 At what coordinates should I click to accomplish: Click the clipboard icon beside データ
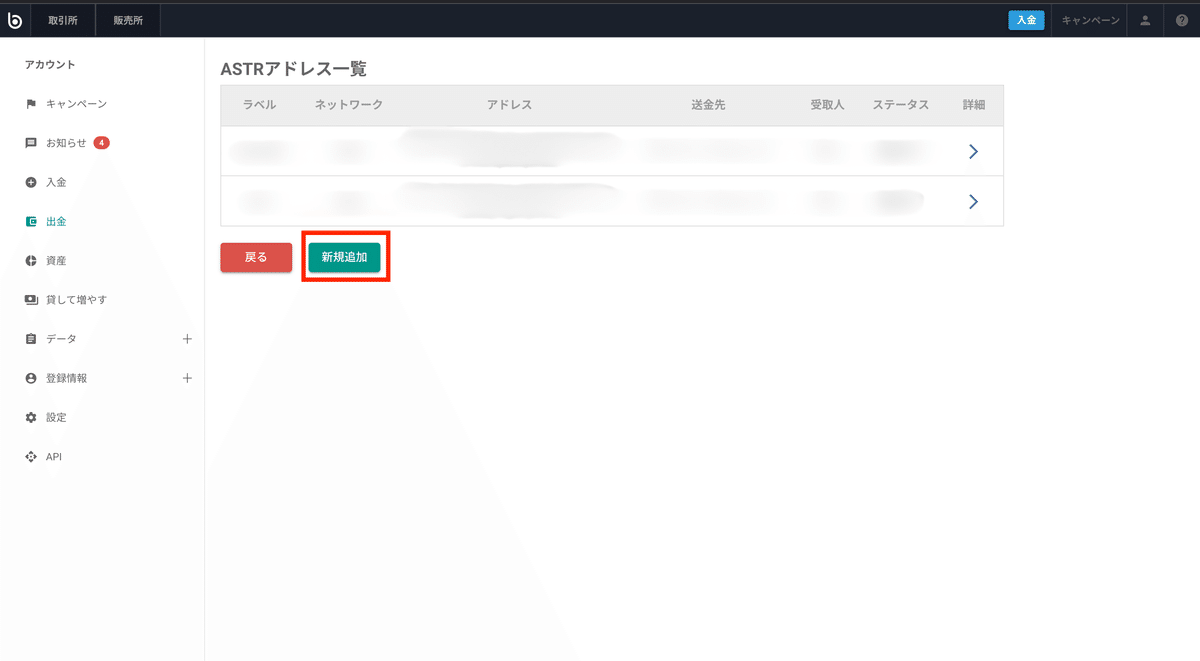[x=31, y=339]
